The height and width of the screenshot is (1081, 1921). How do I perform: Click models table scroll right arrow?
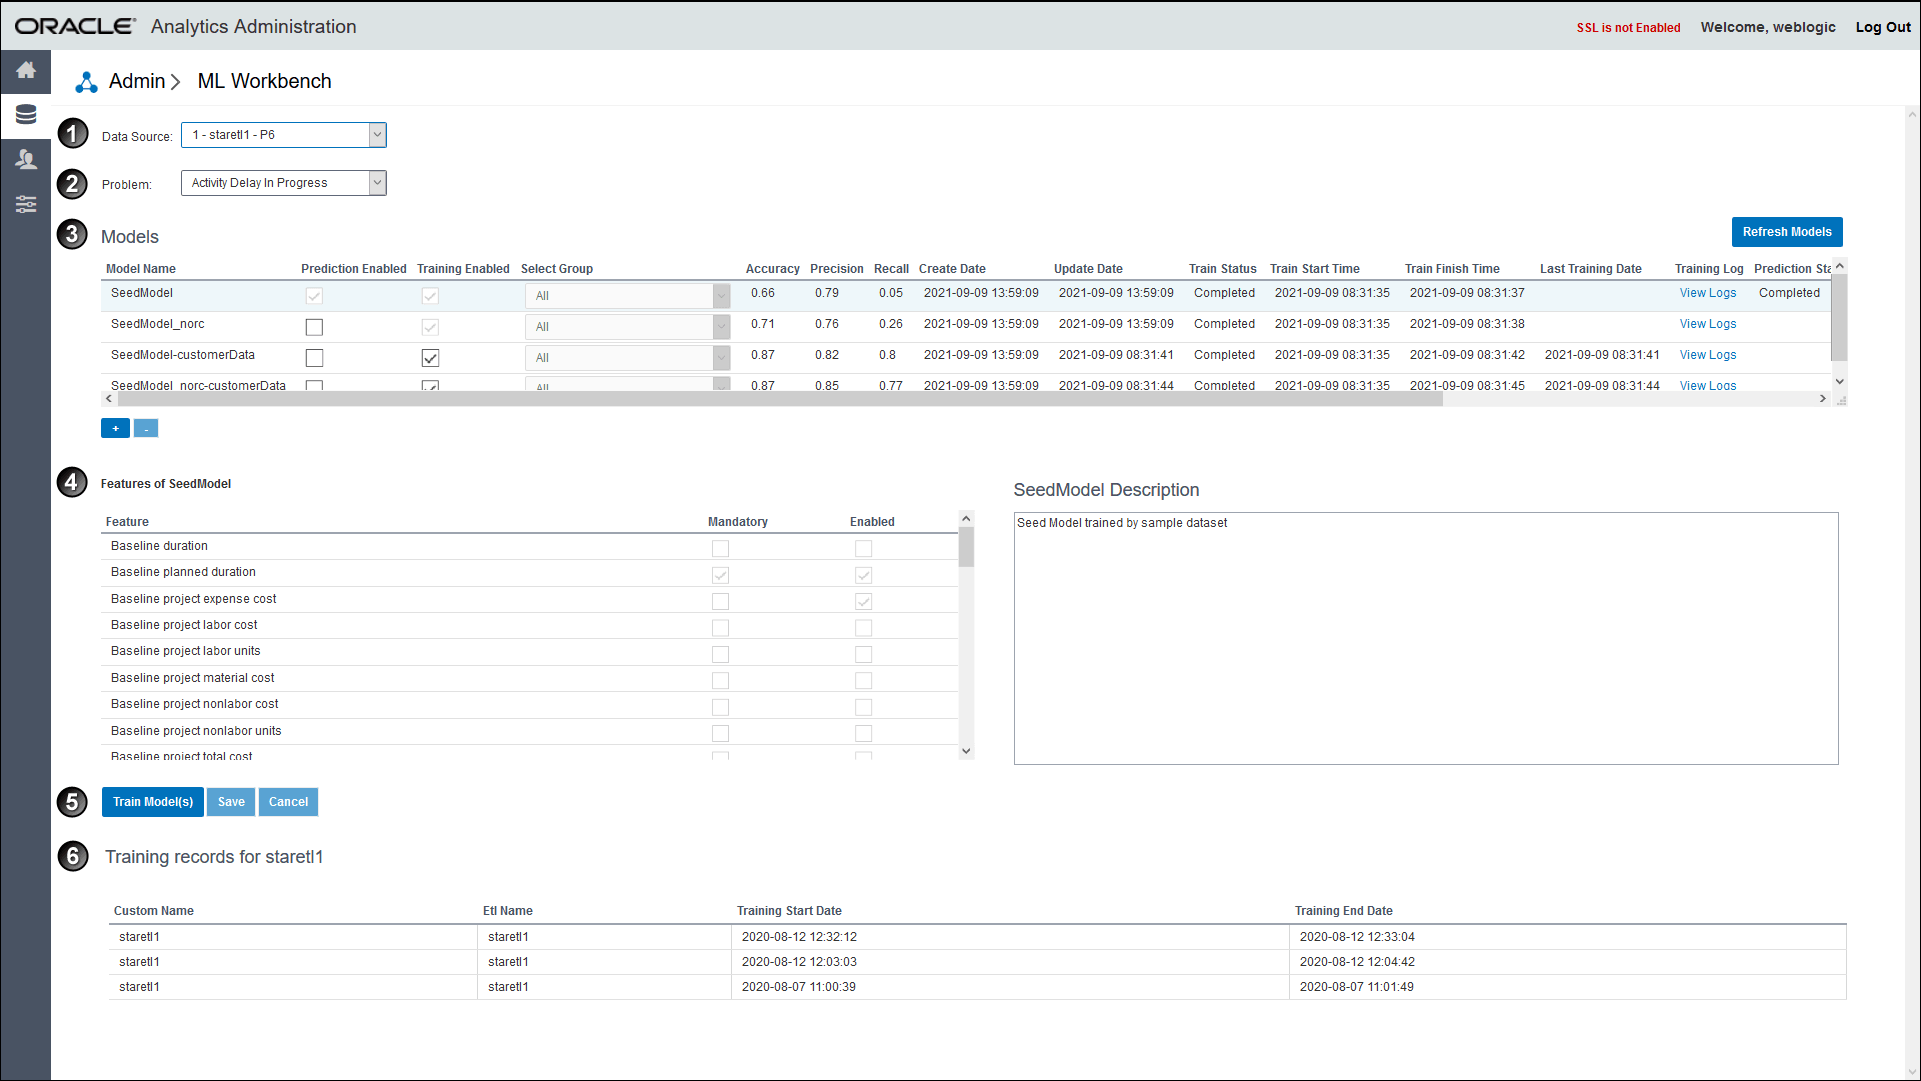pos(1823,398)
